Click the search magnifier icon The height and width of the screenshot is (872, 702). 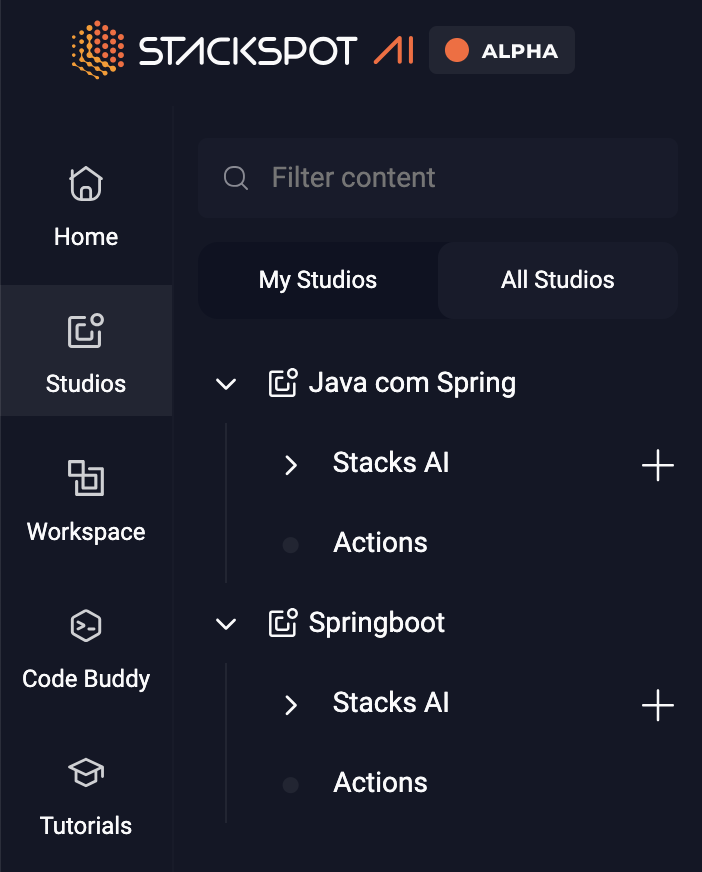point(235,178)
